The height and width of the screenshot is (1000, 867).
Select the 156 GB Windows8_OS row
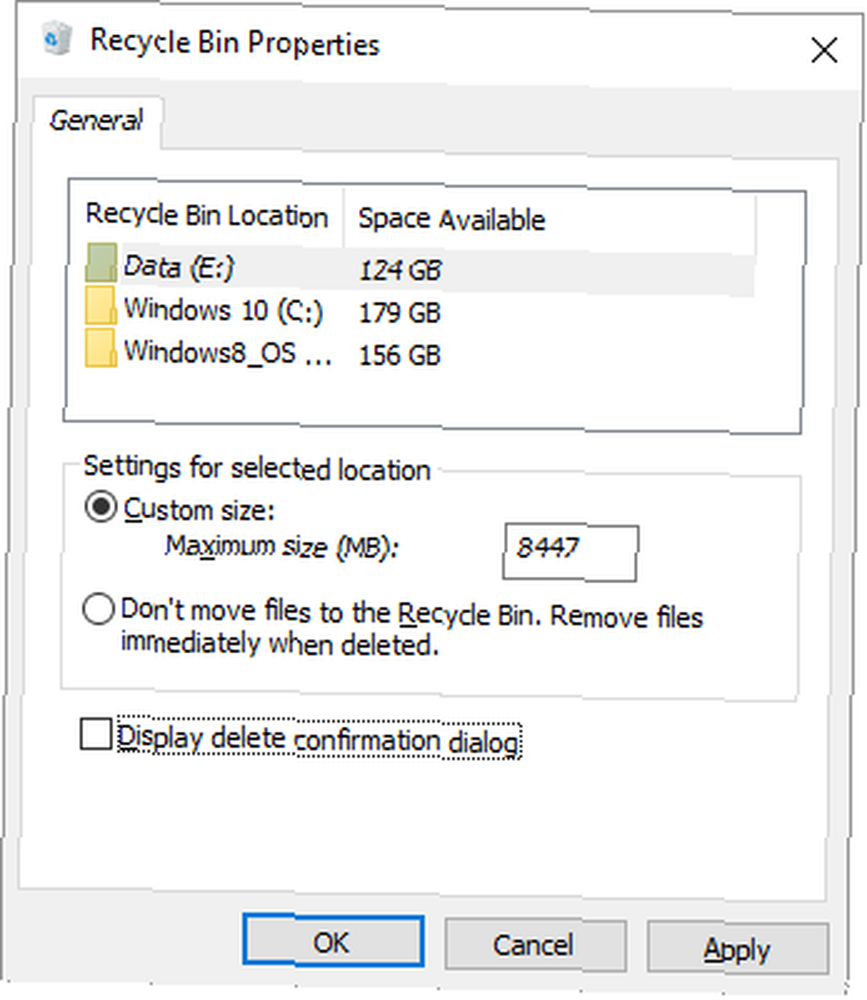(x=420, y=353)
